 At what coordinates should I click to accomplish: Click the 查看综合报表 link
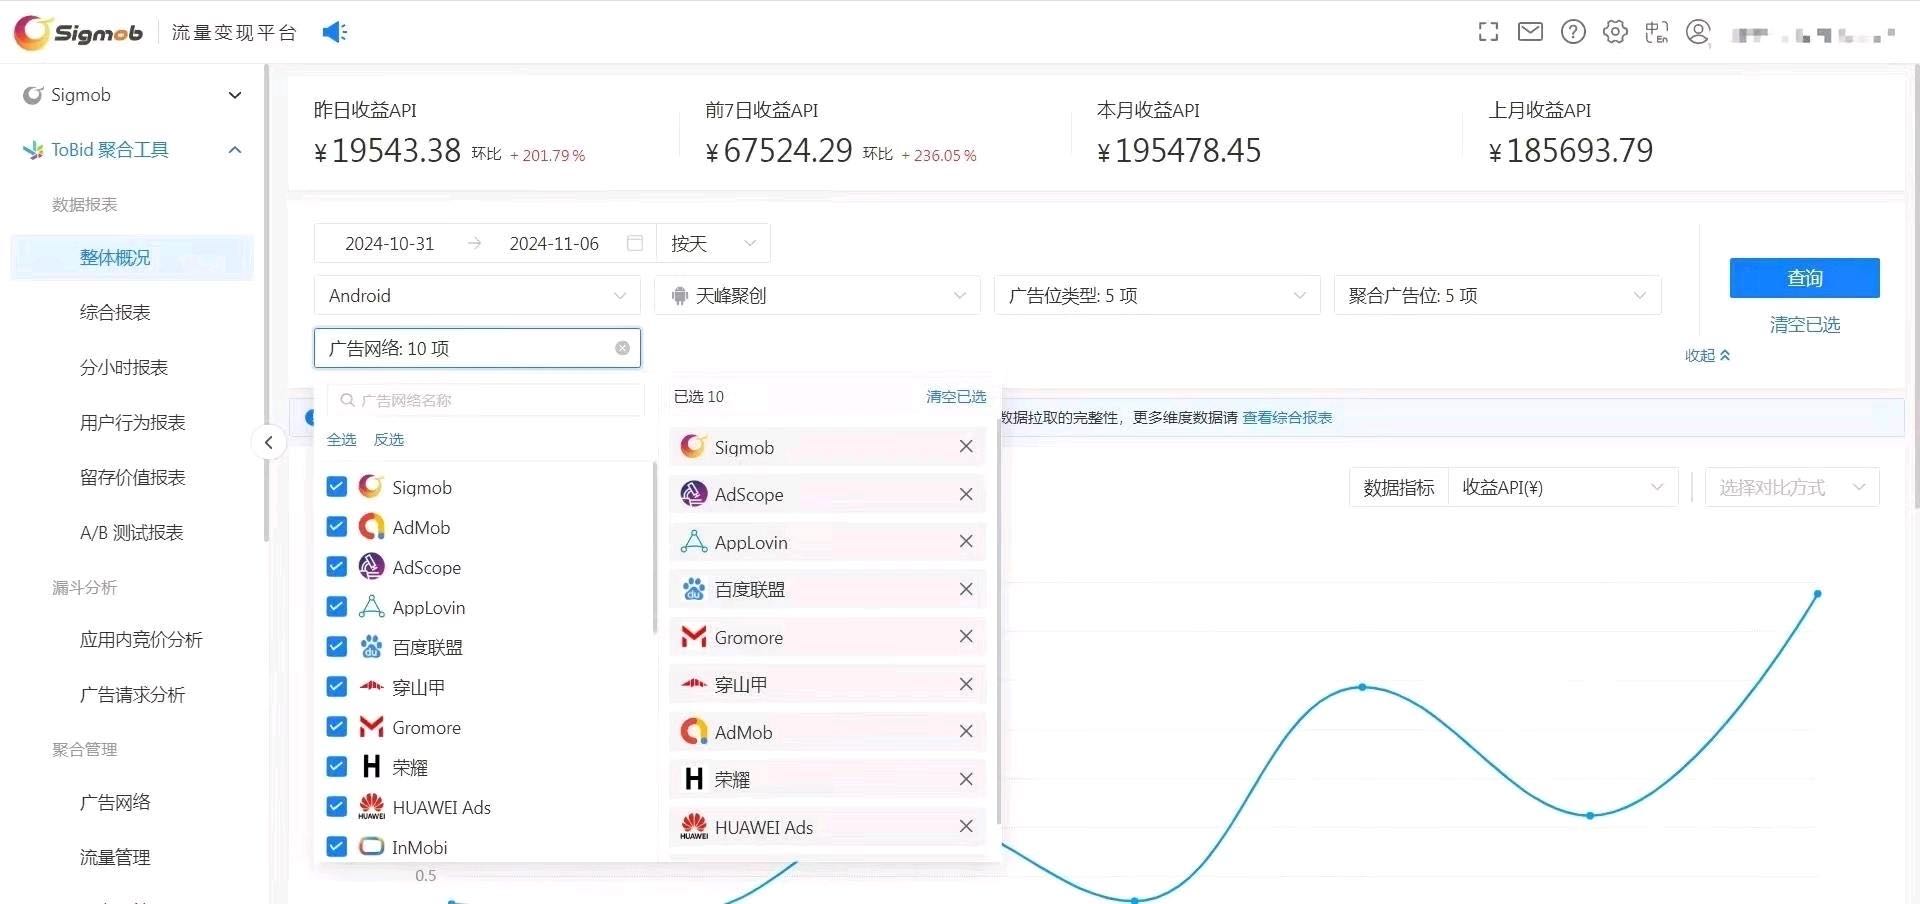click(x=1287, y=418)
